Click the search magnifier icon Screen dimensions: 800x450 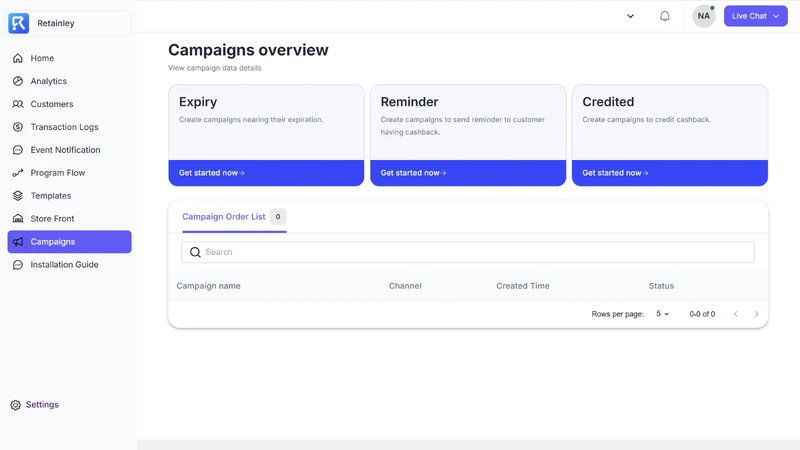point(195,252)
